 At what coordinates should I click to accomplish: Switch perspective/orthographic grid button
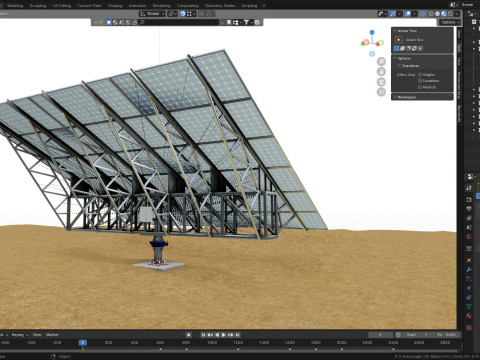click(x=381, y=92)
